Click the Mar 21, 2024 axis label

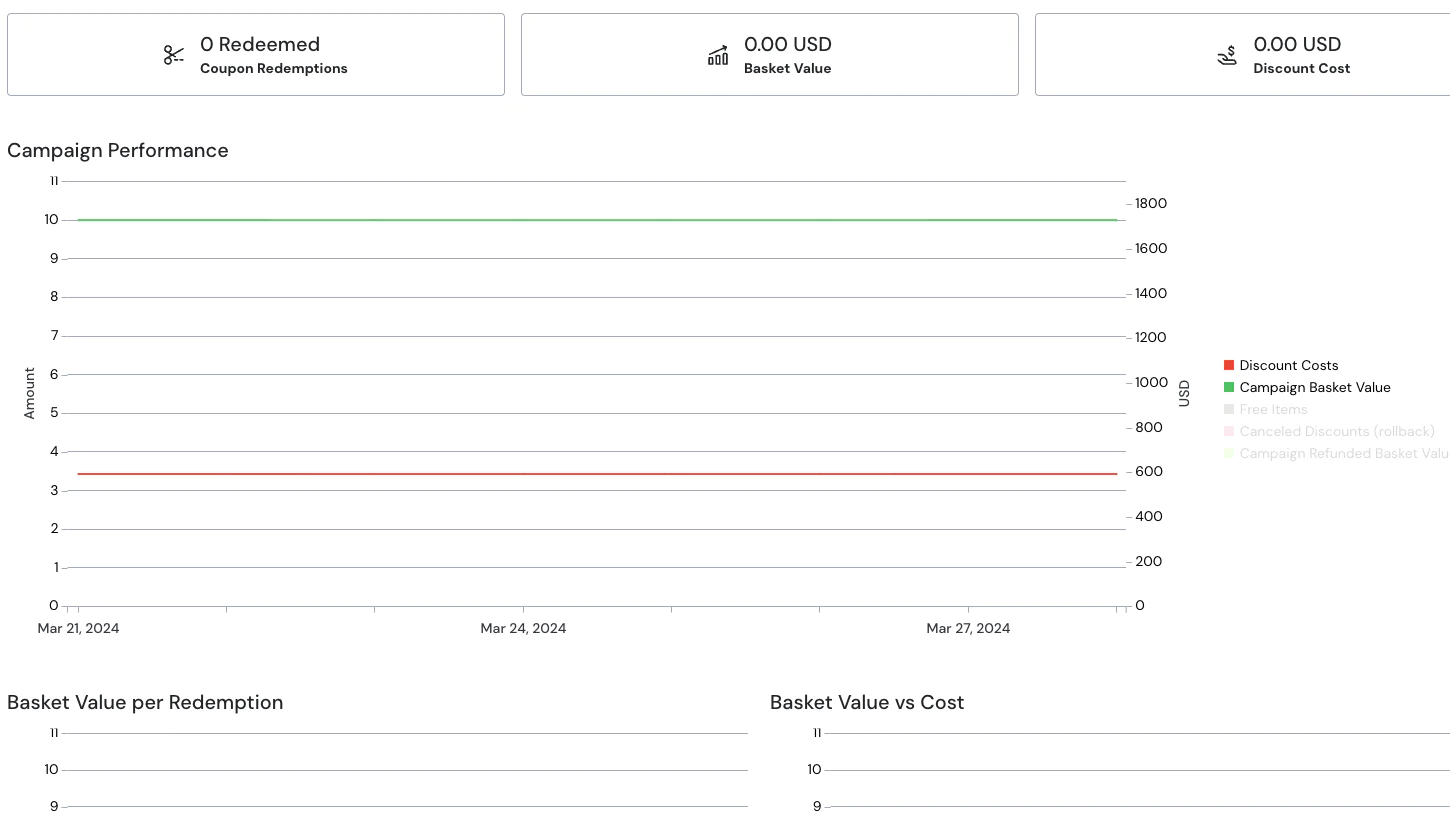click(x=78, y=629)
